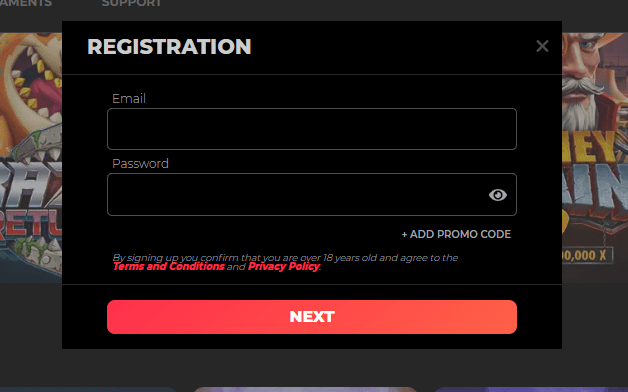Click the Email field label
The width and height of the screenshot is (628, 392).
click(x=129, y=99)
